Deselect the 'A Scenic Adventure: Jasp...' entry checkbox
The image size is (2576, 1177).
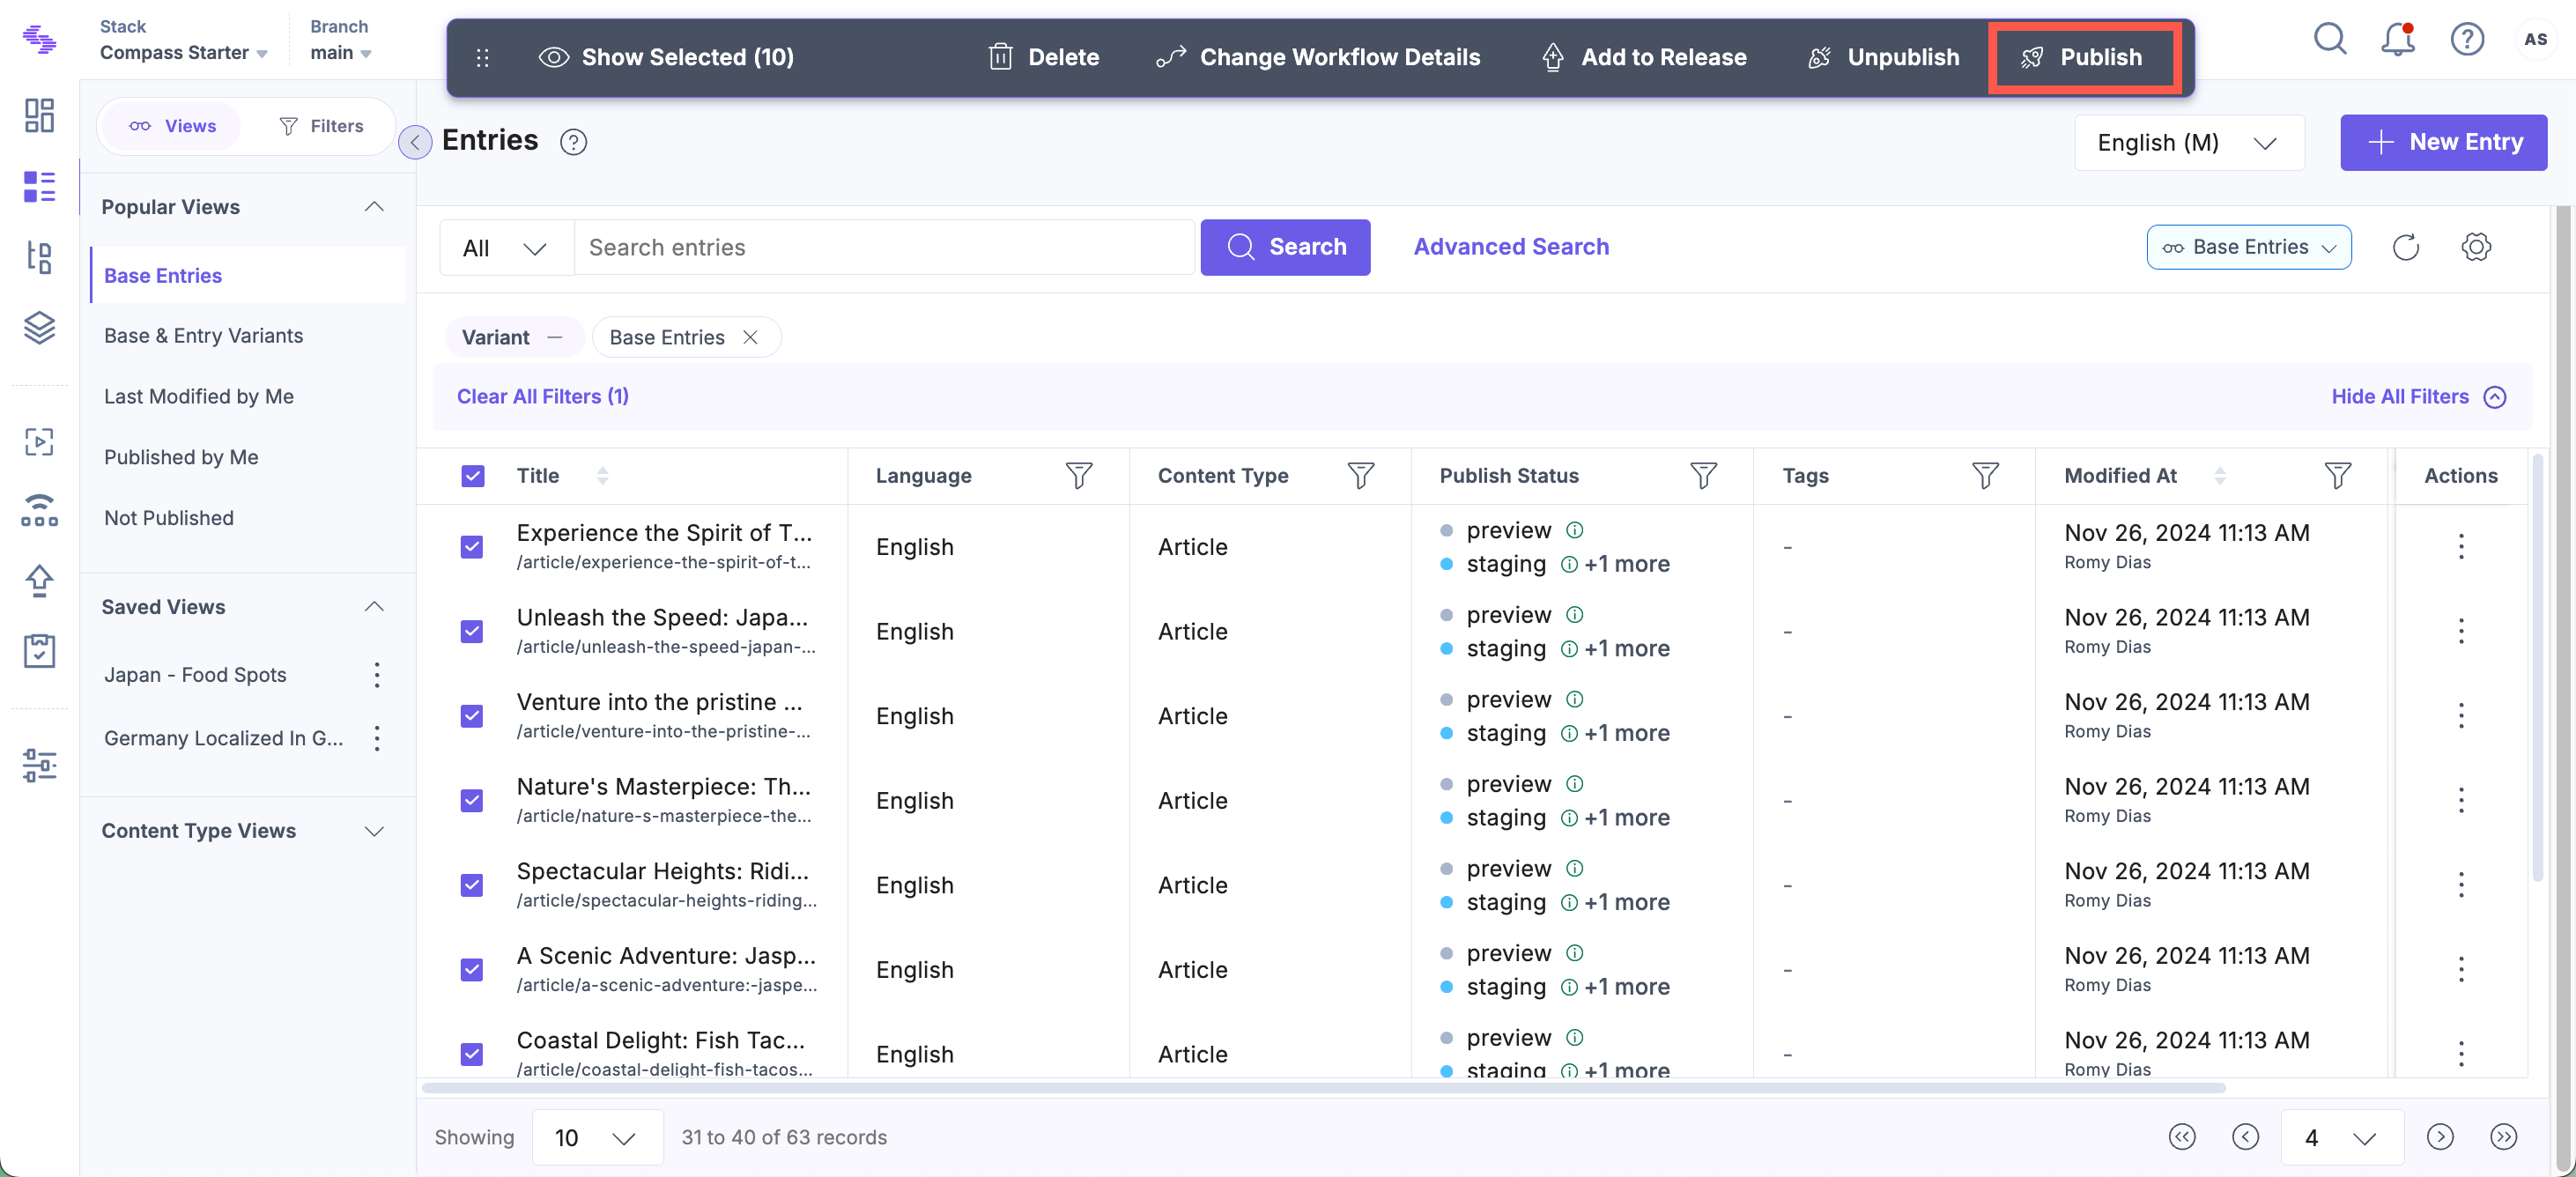pos(472,970)
